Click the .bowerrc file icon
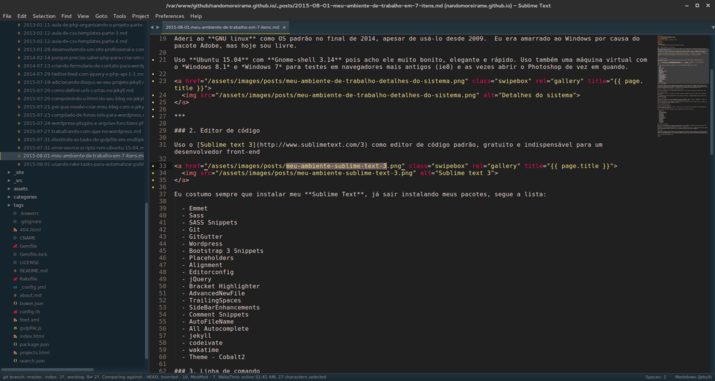 pos(16,213)
